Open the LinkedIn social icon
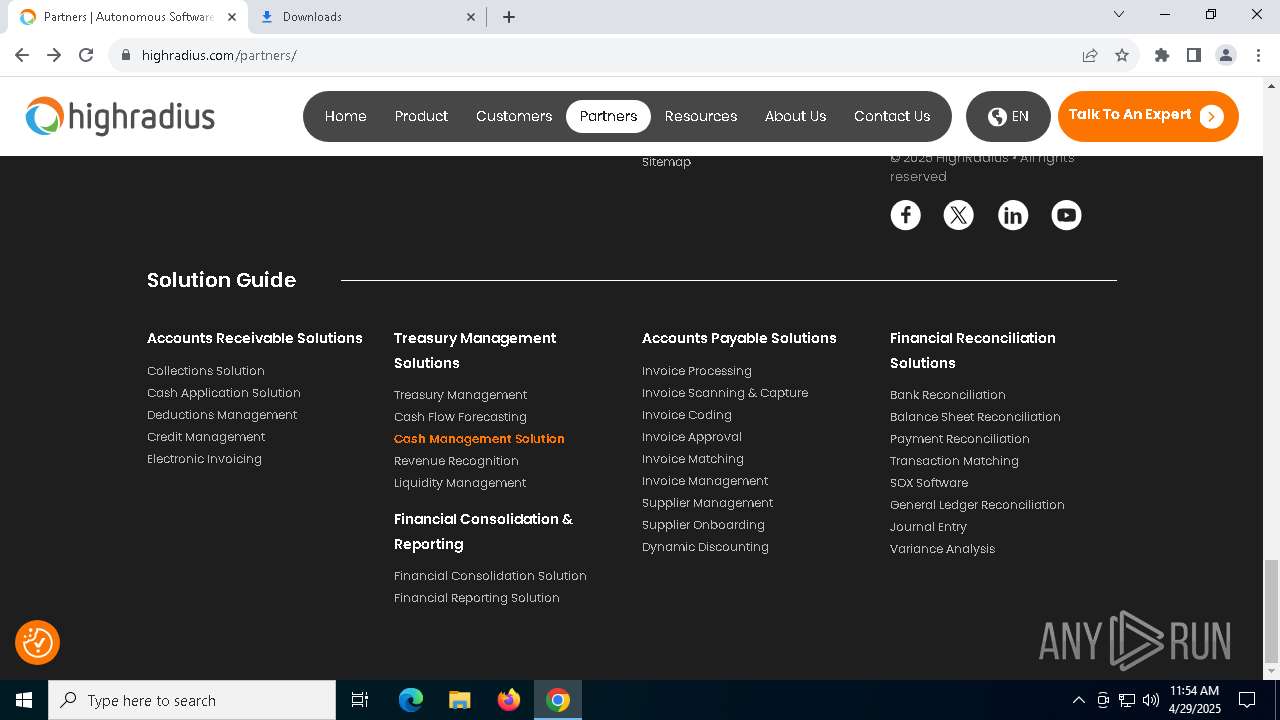The height and width of the screenshot is (720, 1280). pos(1012,215)
